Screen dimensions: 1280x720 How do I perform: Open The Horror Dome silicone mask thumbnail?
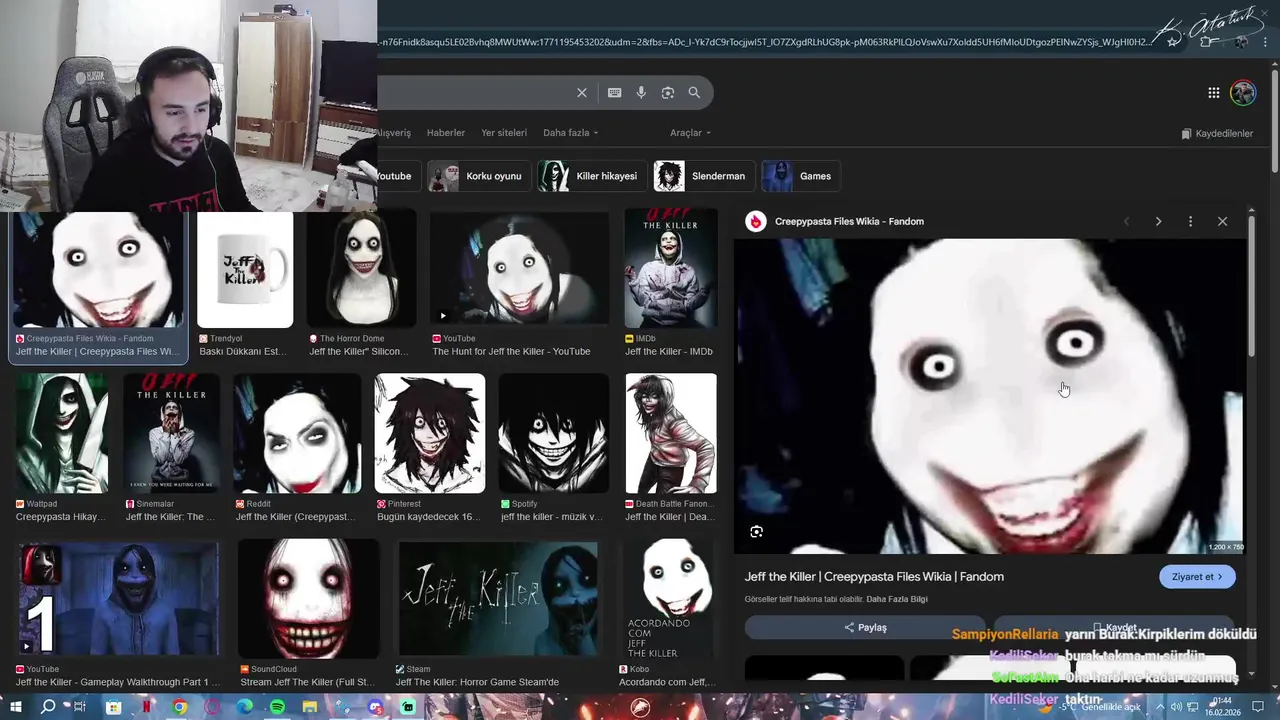[361, 270]
